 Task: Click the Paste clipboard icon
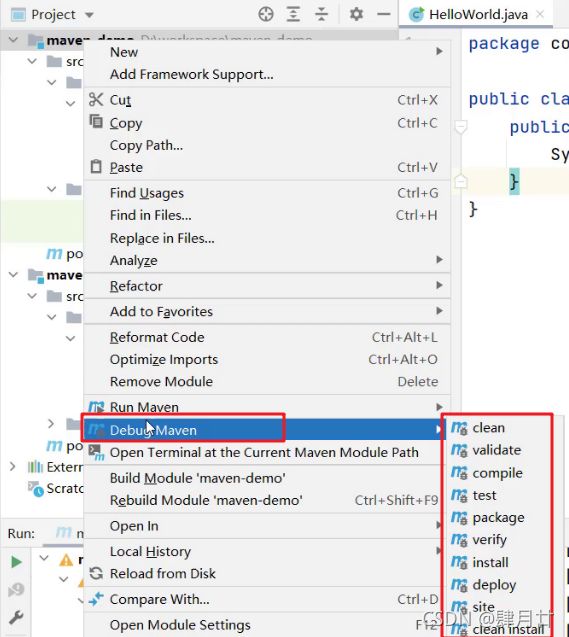(x=96, y=167)
